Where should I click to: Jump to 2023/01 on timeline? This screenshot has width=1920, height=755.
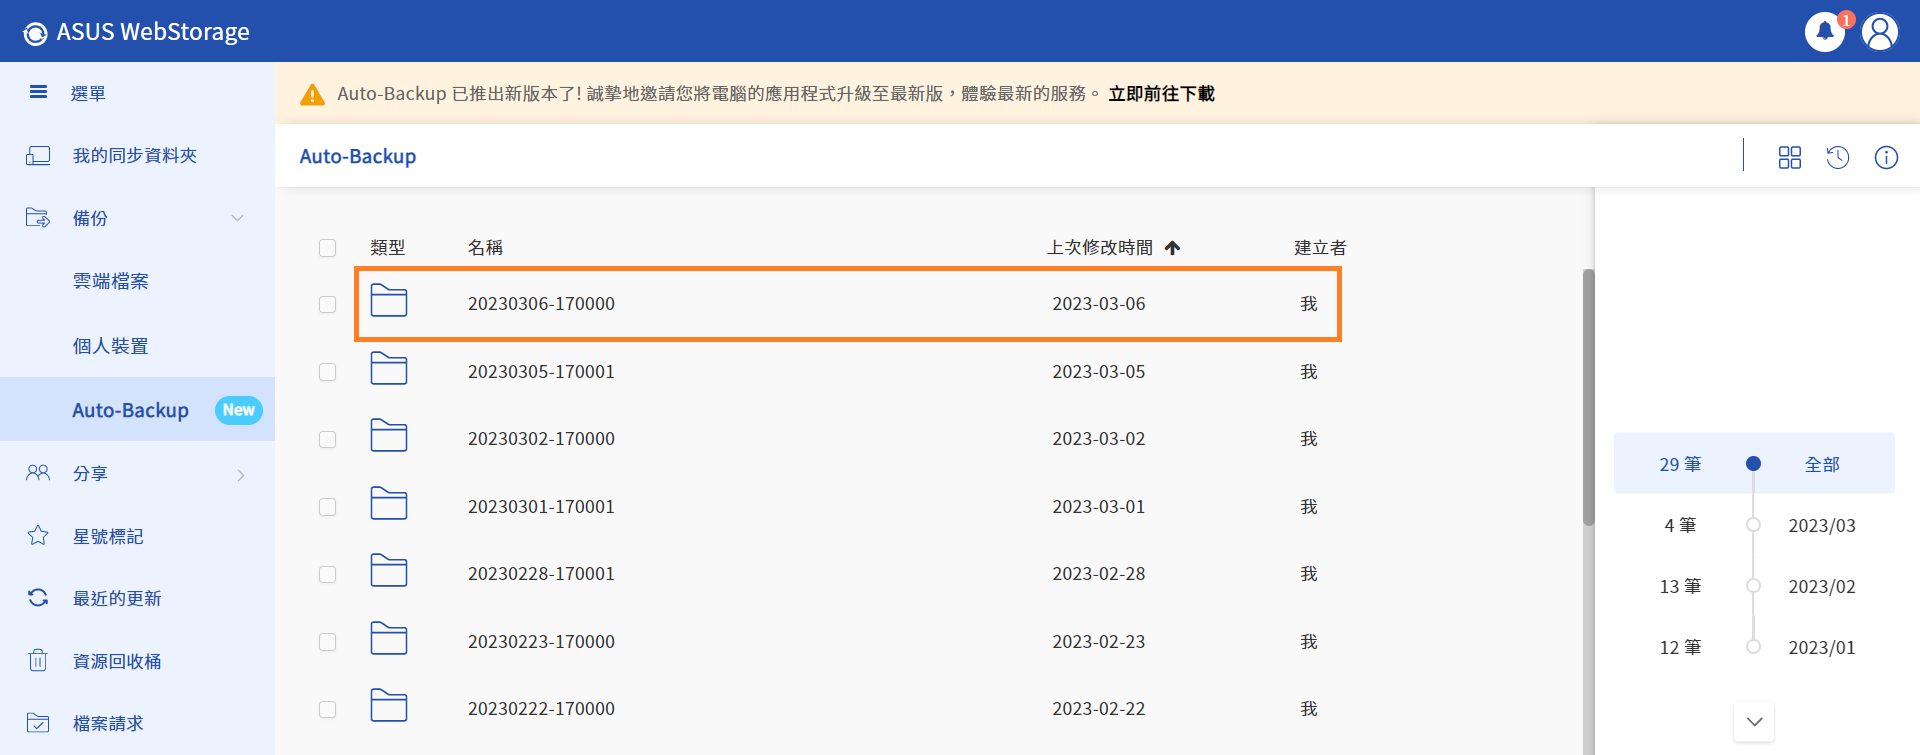tap(1822, 647)
